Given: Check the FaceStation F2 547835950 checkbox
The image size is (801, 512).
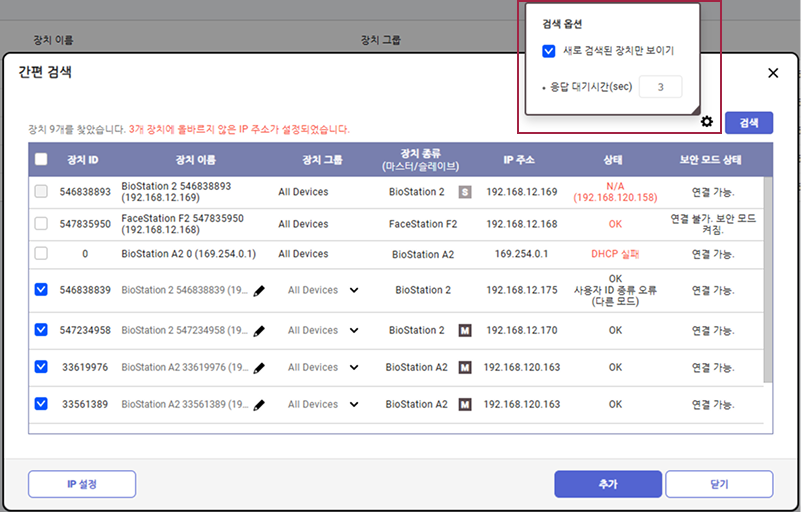Looking at the screenshot, I should [x=41, y=224].
